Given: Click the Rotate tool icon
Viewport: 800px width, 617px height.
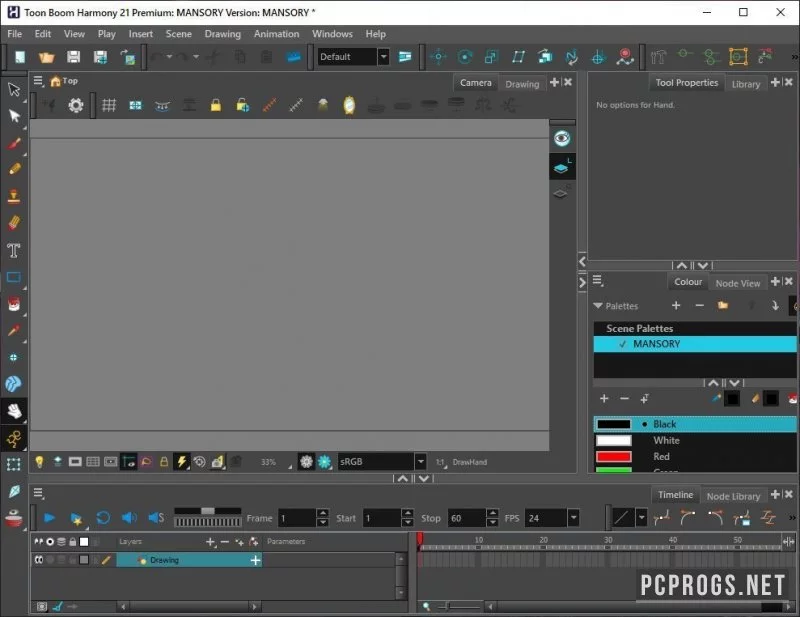Looking at the screenshot, I should point(465,57).
